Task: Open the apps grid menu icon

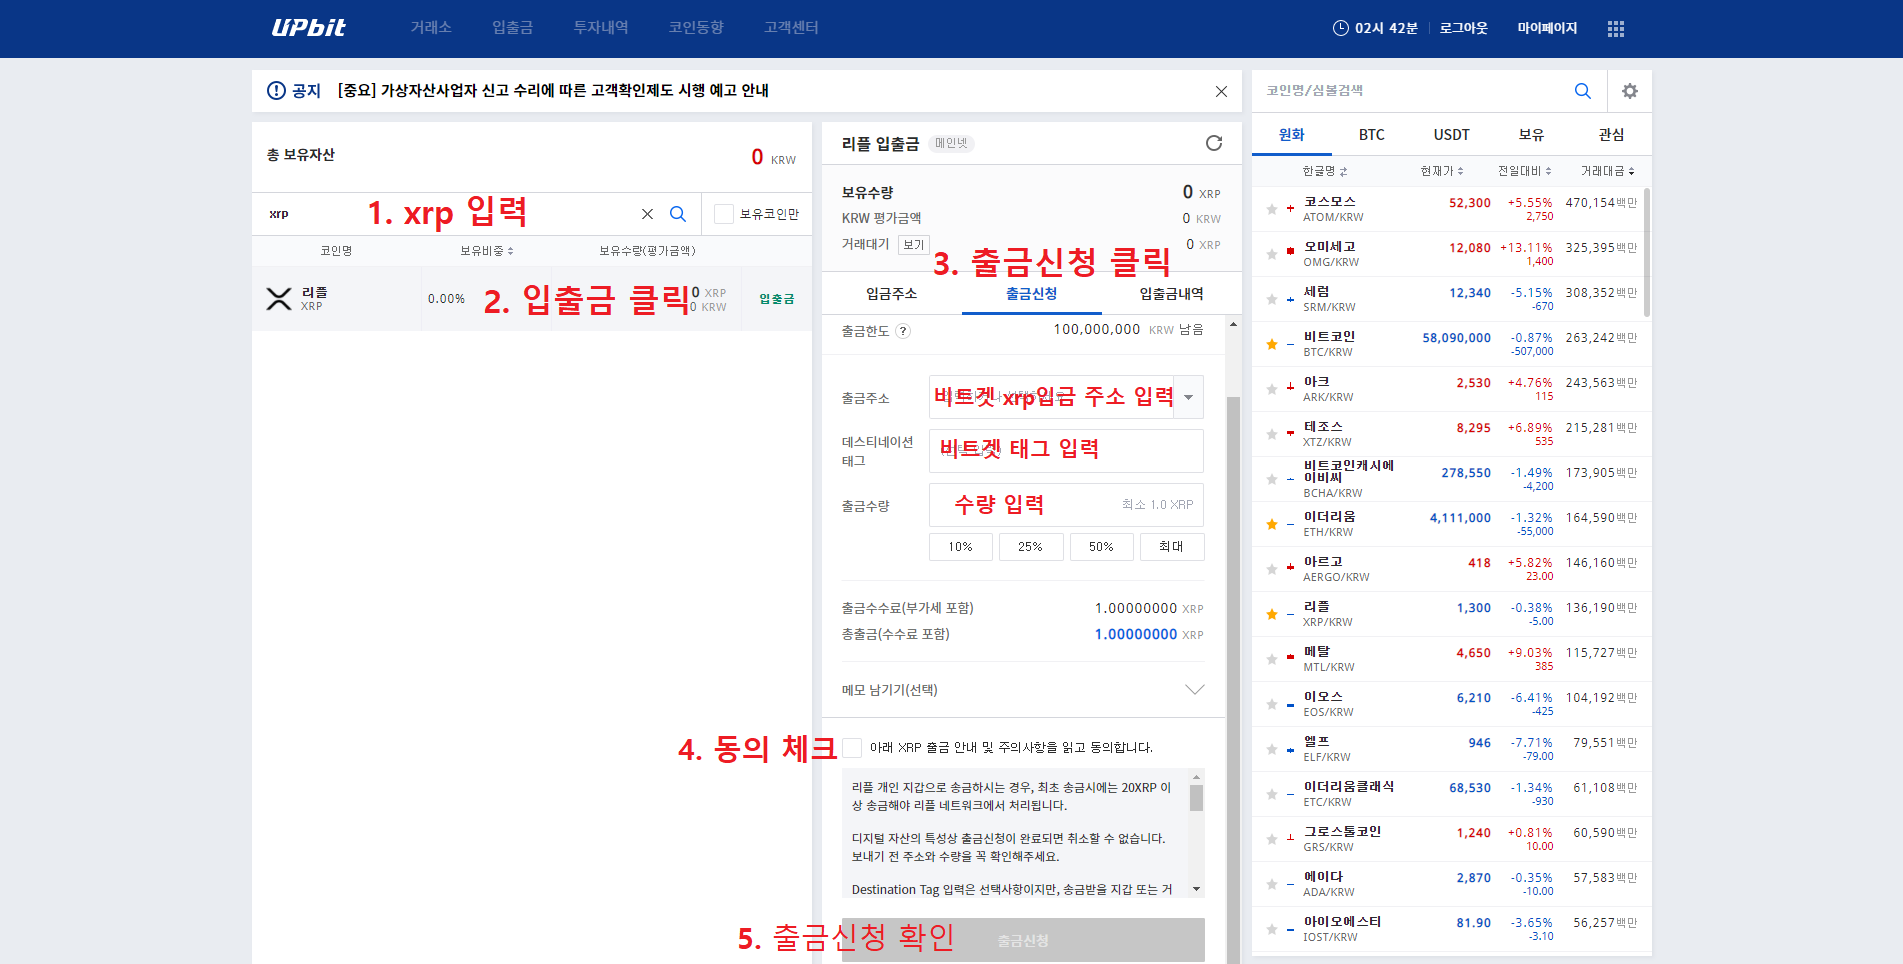Action: pos(1615,29)
